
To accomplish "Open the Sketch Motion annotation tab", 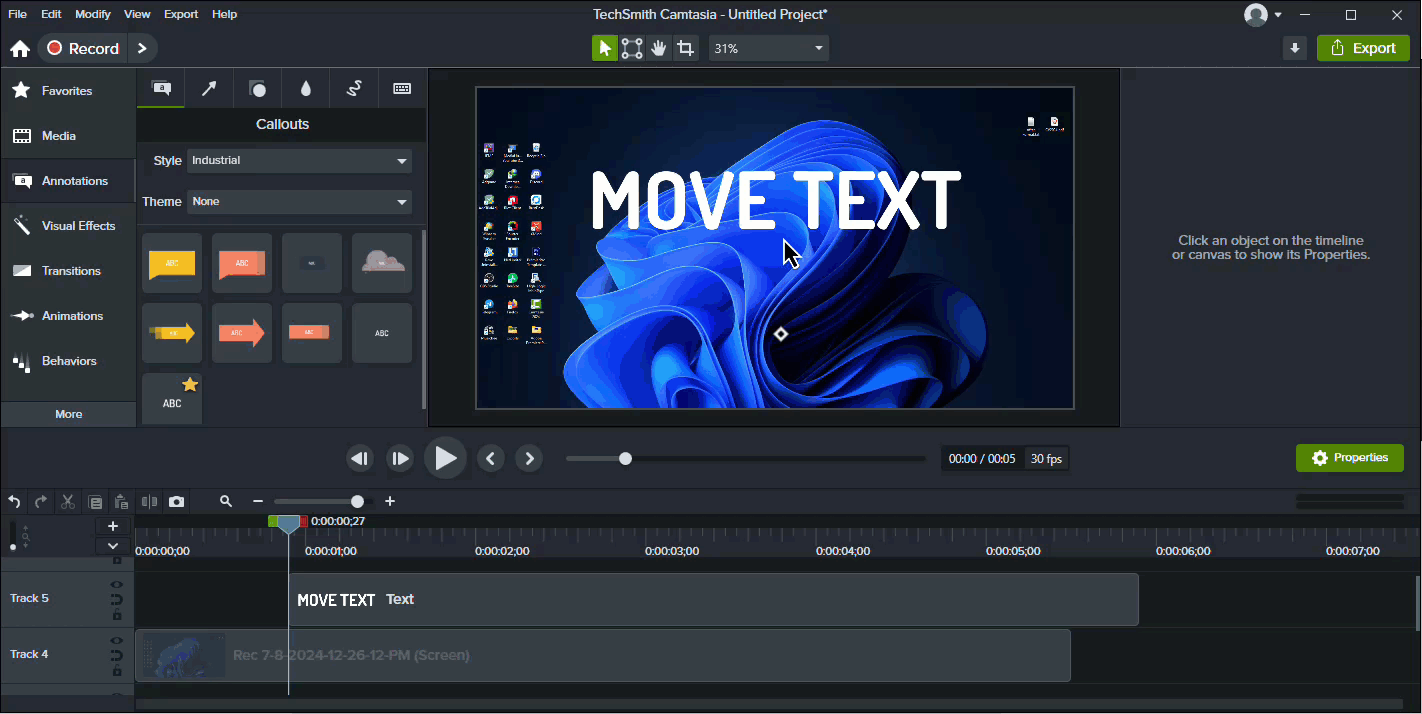I will click(x=354, y=89).
